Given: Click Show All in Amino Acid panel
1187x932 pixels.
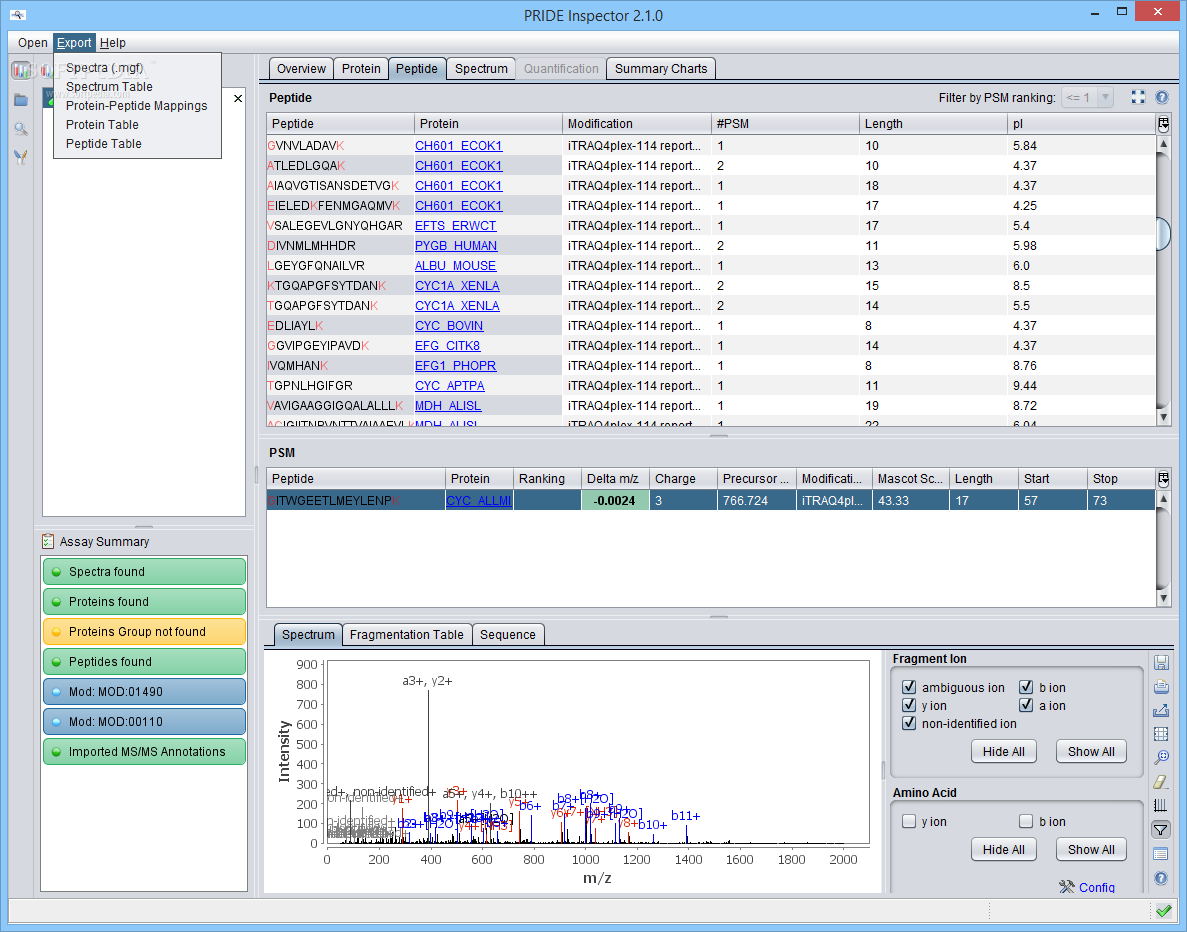Looking at the screenshot, I should (x=1091, y=849).
